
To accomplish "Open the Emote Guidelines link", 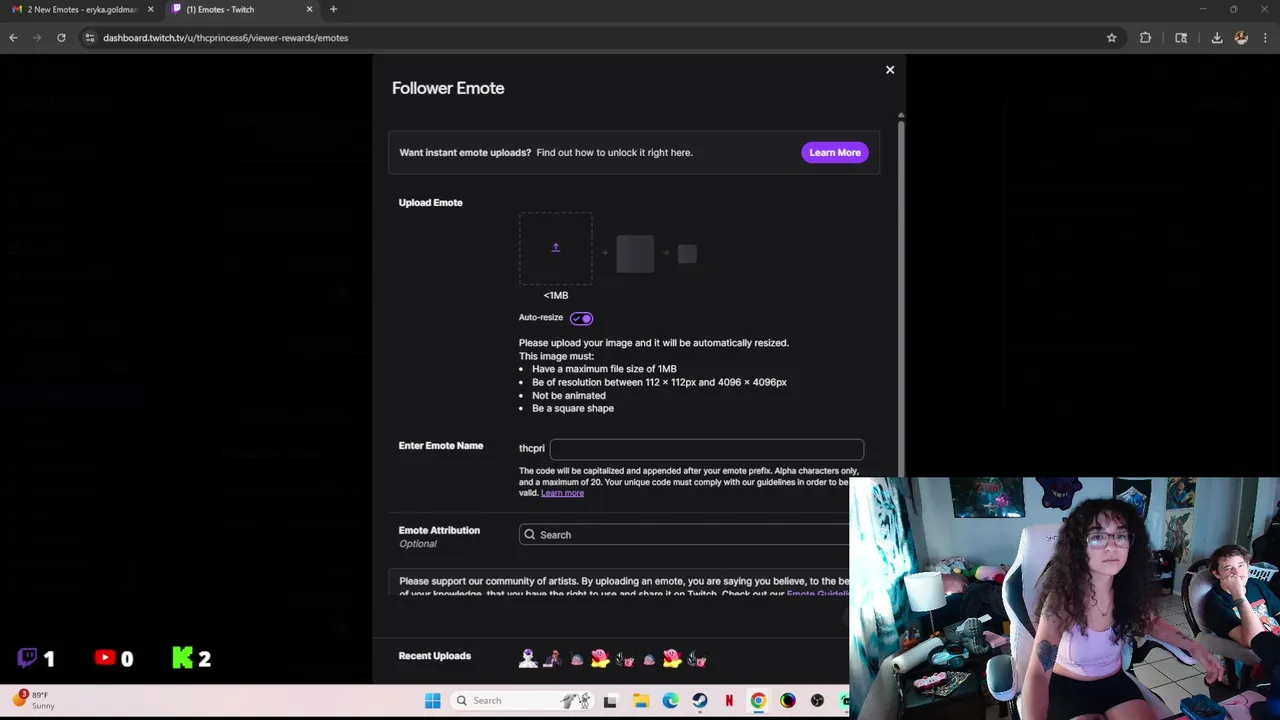I will [x=818, y=594].
